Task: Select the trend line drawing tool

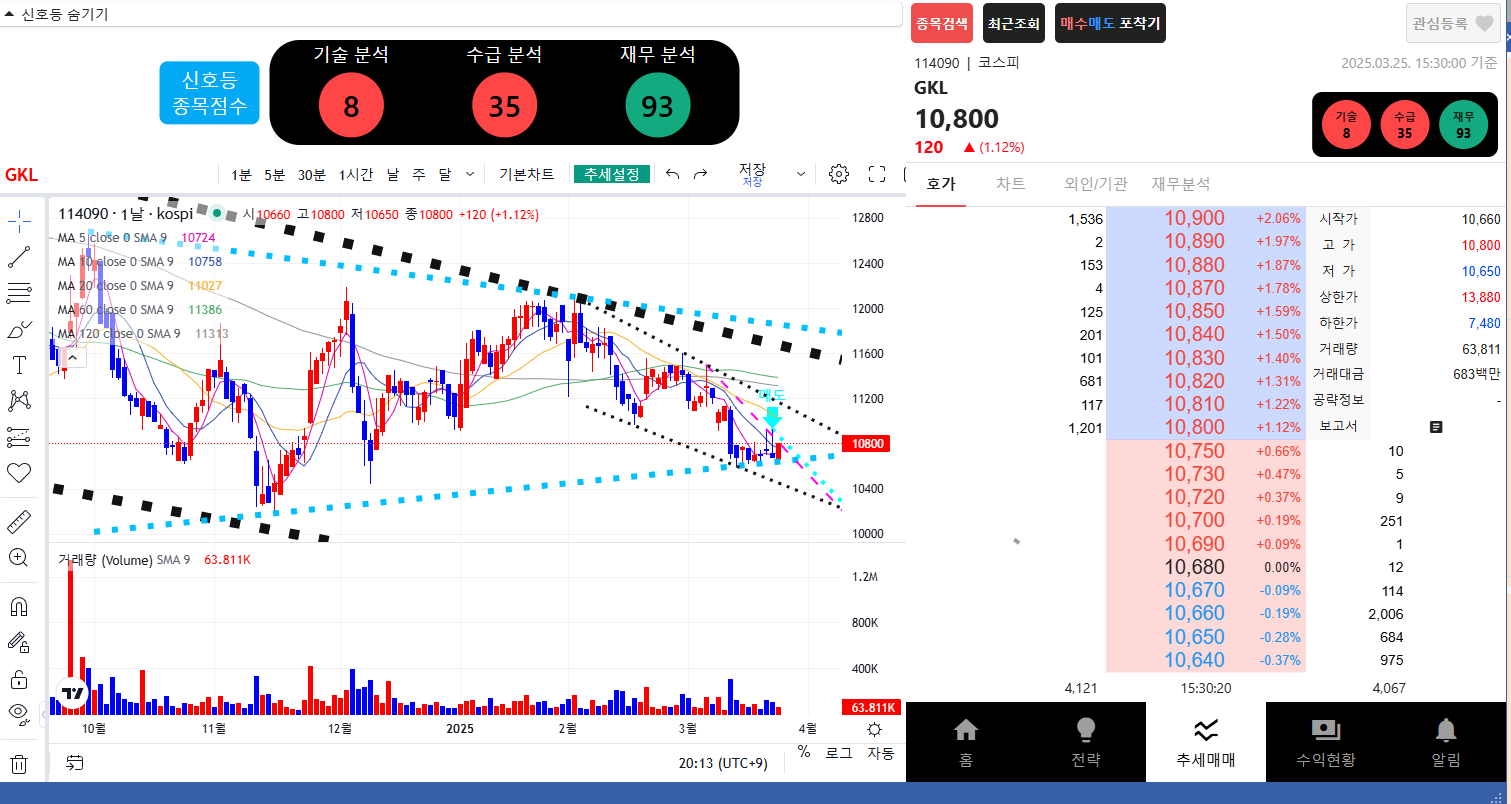Action: click(19, 257)
